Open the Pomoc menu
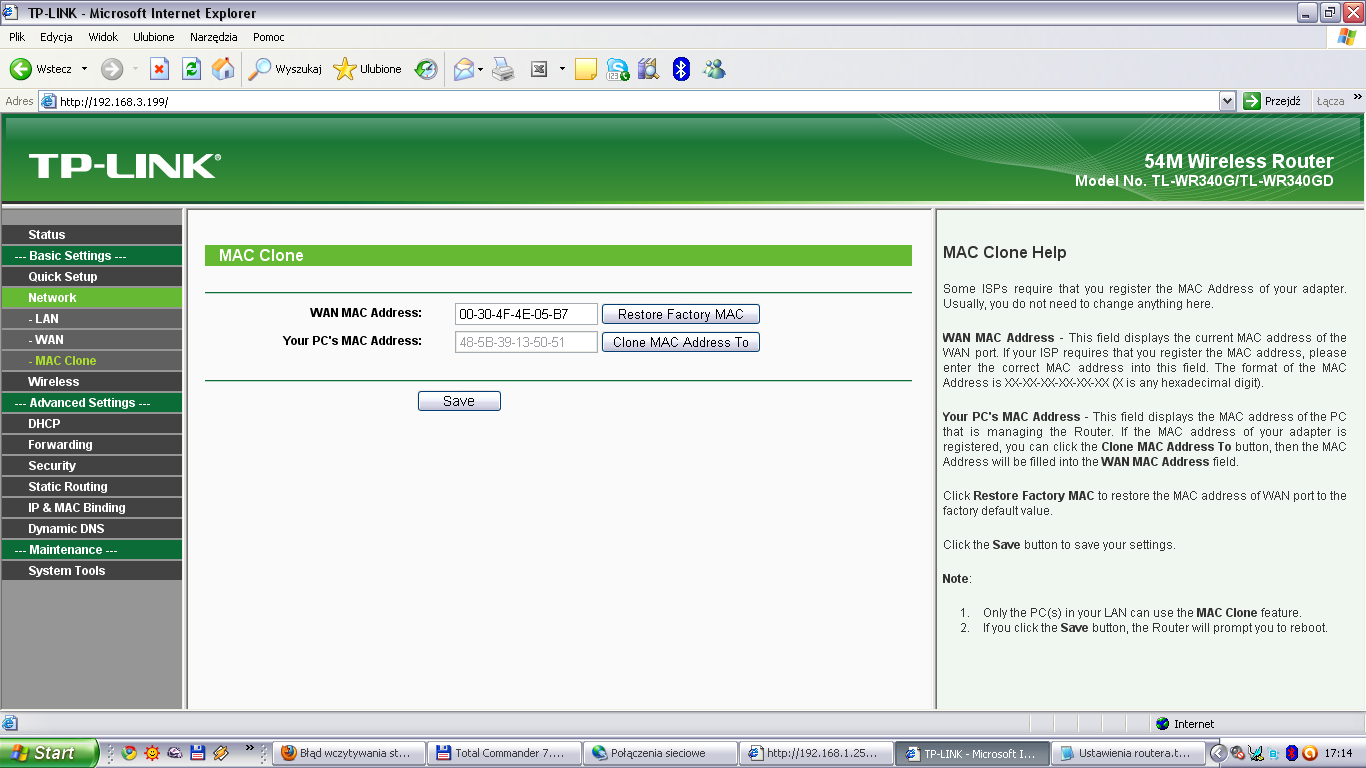This screenshot has height=768, width=1366. (269, 37)
